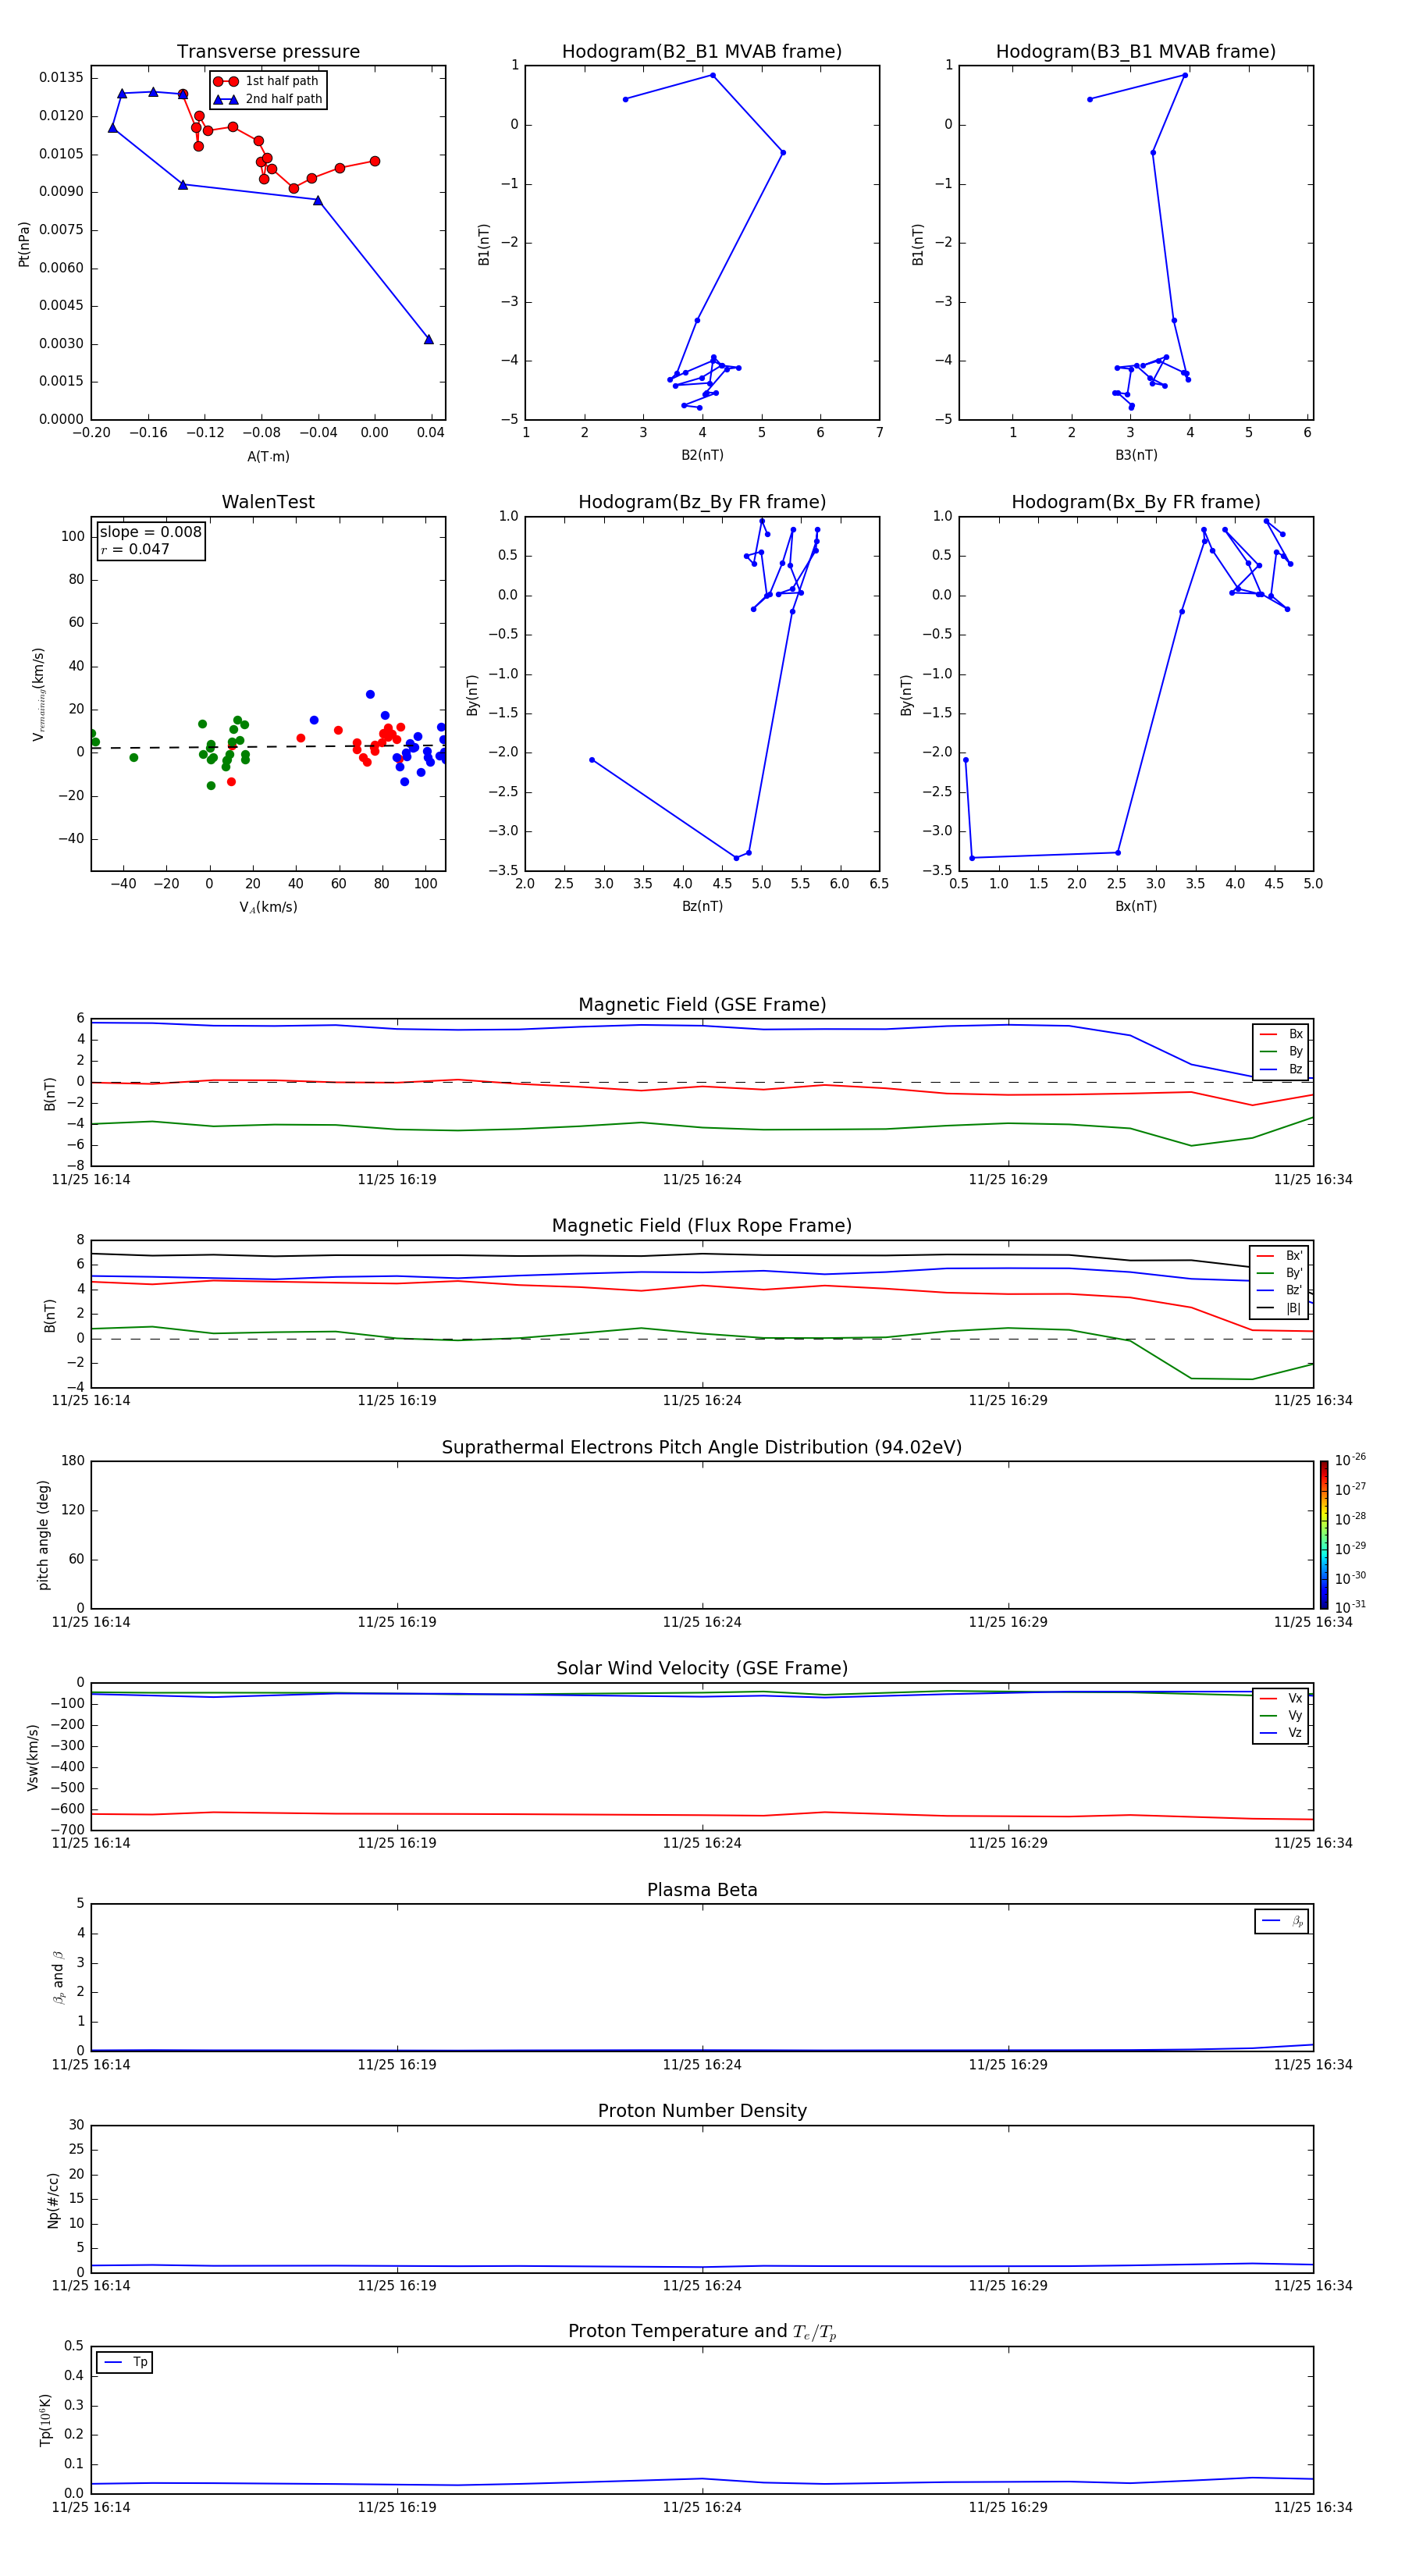Click the 'Bz' legend entry in GSE magnetic field
The width and height of the screenshot is (1405, 2576).
[1281, 1069]
